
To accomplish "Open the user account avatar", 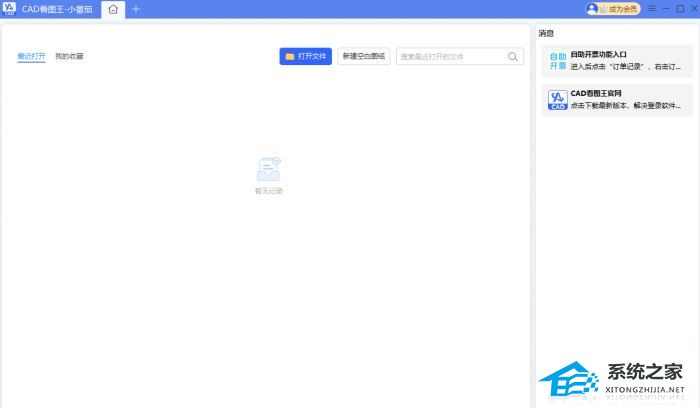I will (x=592, y=8).
